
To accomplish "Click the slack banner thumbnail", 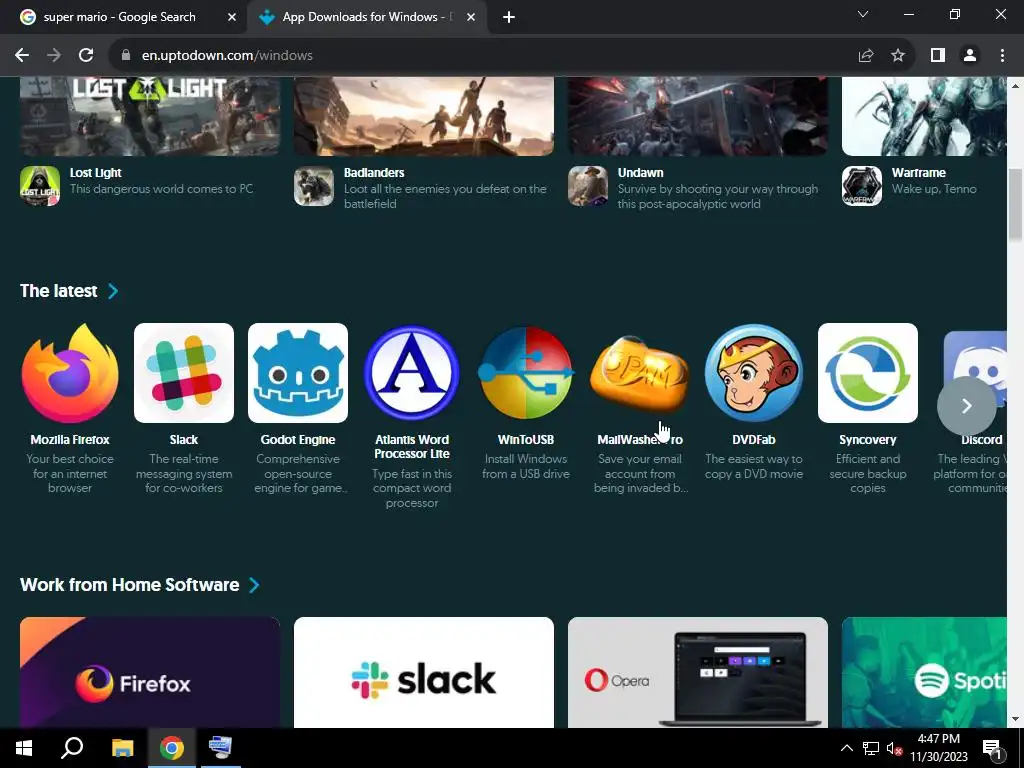I will (424, 673).
